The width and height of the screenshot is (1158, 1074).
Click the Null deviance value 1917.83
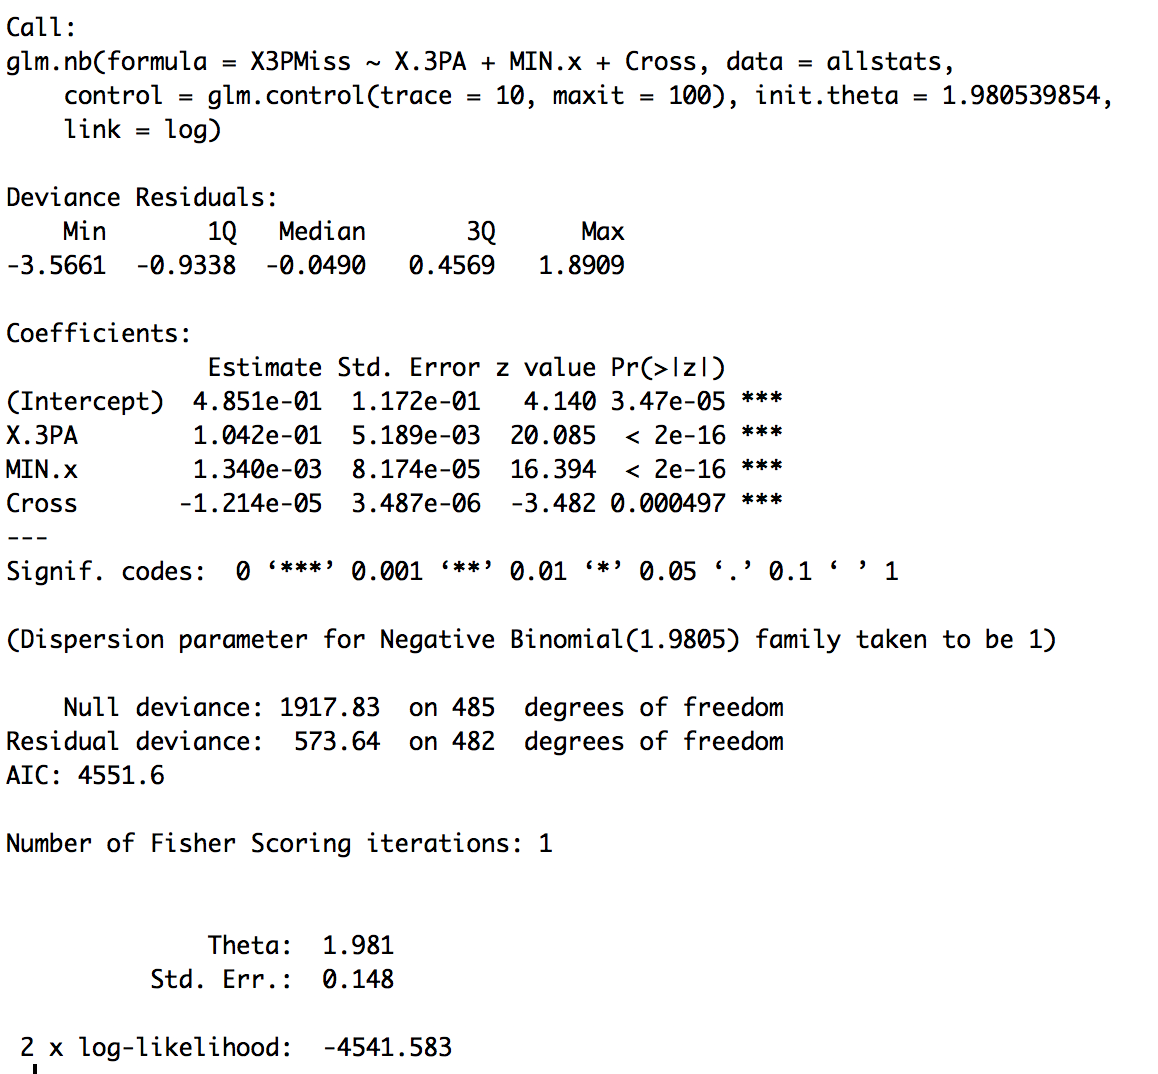(329, 707)
